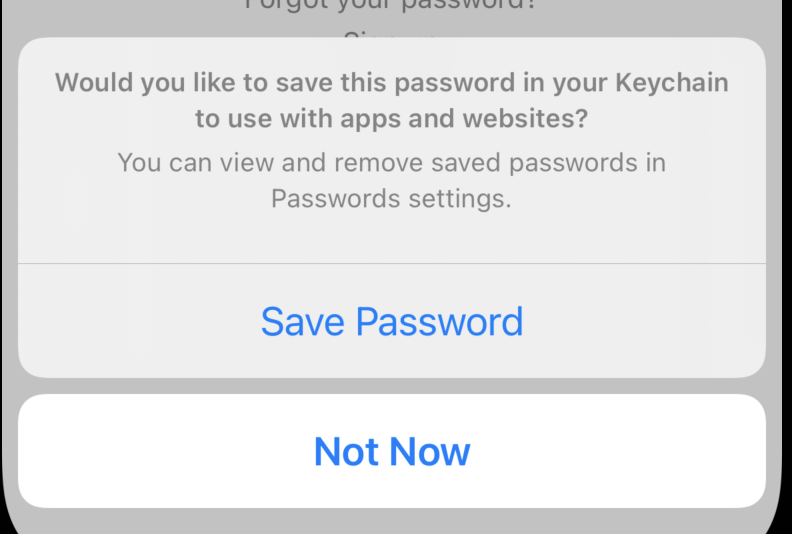This screenshot has width=792, height=534.
Task: Tap the Save Password button
Action: 392,322
